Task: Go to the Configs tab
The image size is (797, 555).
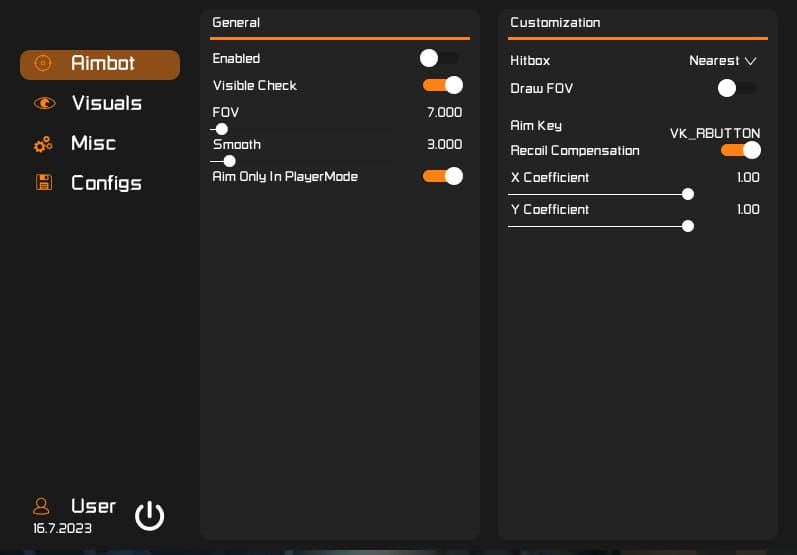Action: (x=106, y=183)
